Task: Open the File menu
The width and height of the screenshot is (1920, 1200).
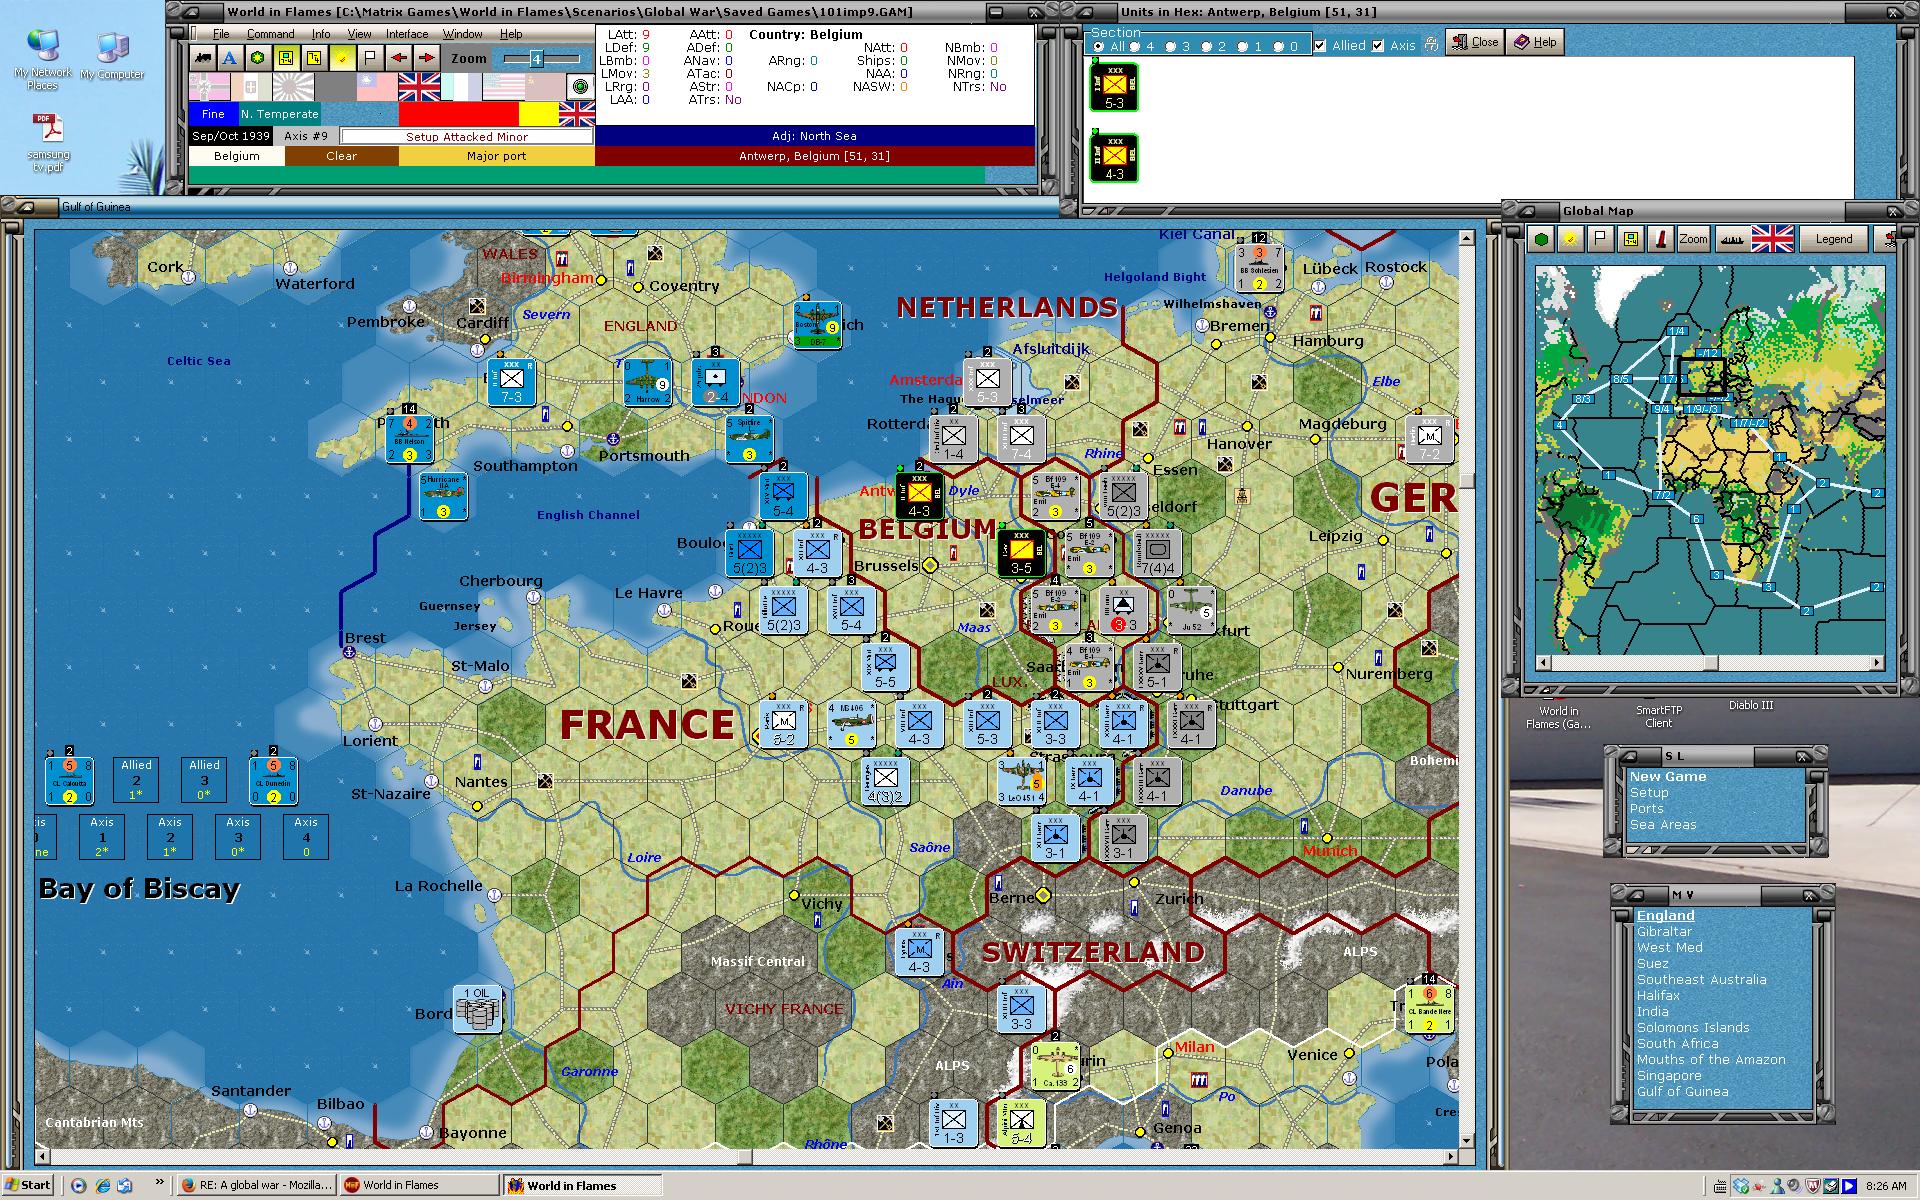Action: [221, 34]
